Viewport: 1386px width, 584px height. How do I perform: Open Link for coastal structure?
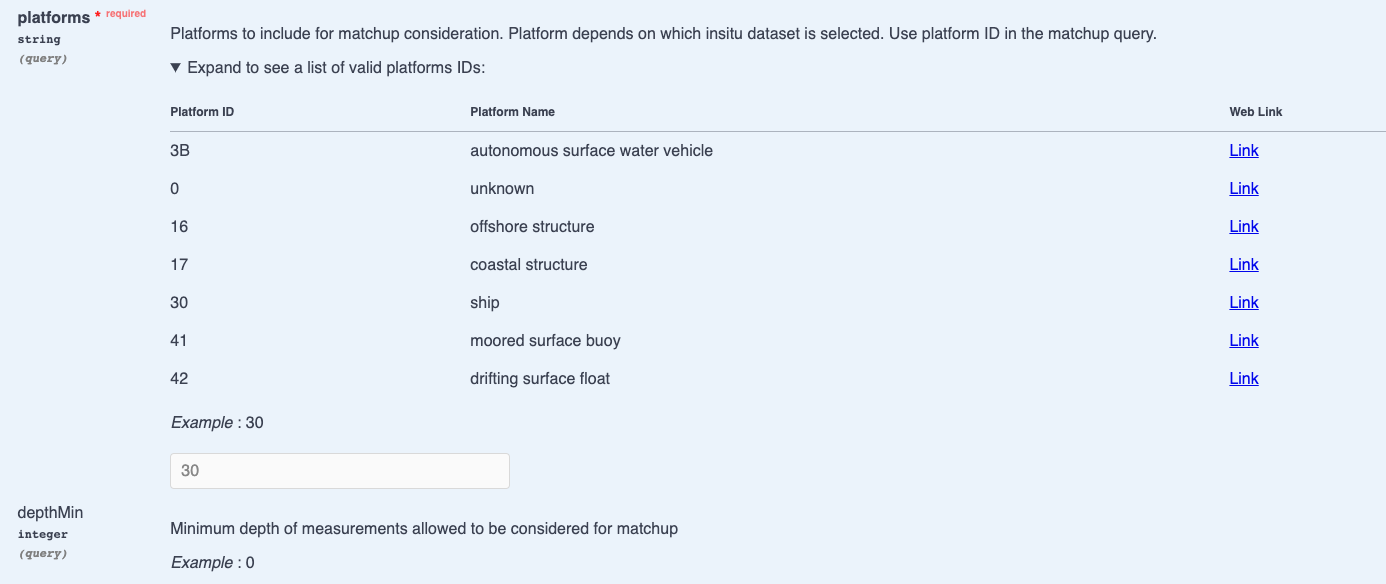coord(1243,265)
